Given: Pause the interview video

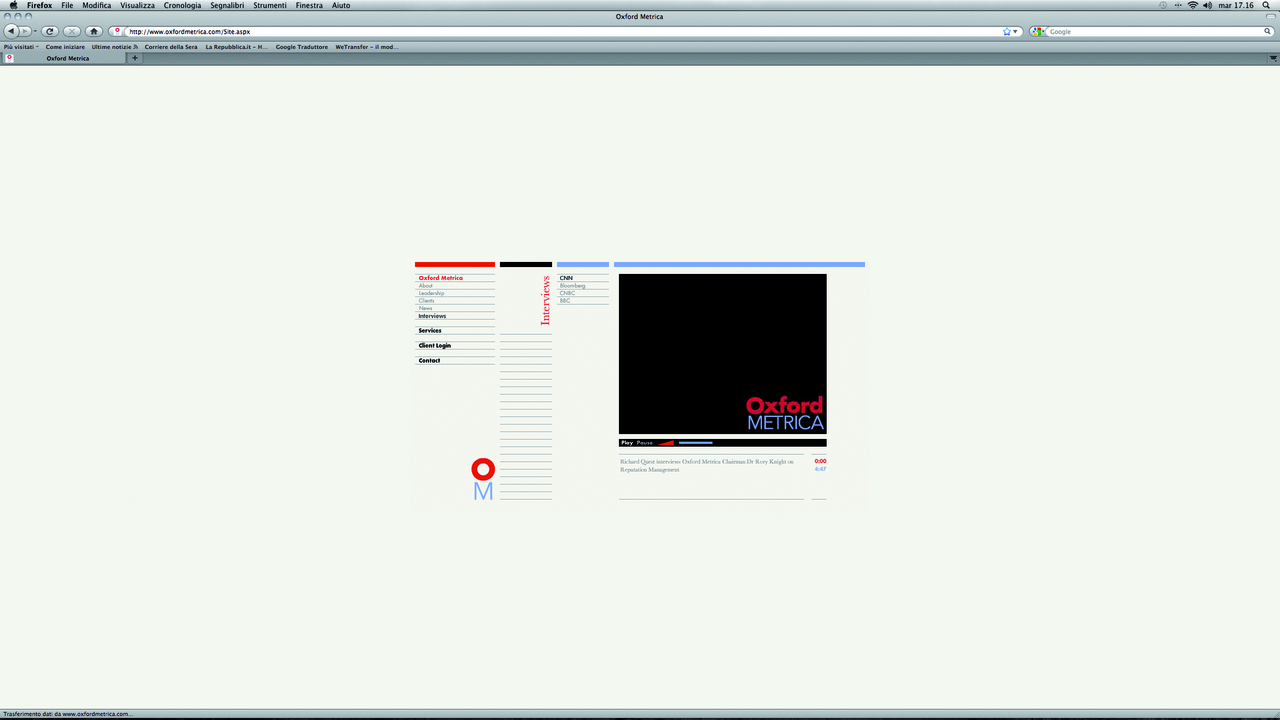Looking at the screenshot, I should click(645, 443).
